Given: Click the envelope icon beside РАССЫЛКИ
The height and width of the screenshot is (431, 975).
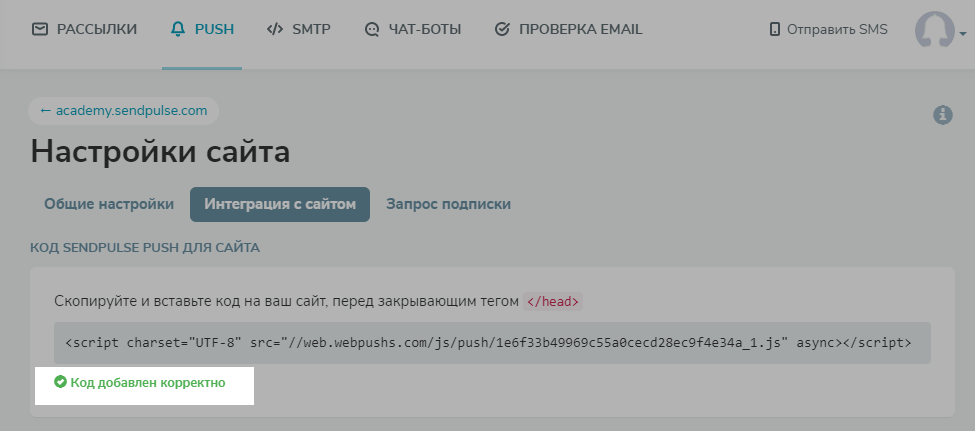Looking at the screenshot, I should coord(40,29).
